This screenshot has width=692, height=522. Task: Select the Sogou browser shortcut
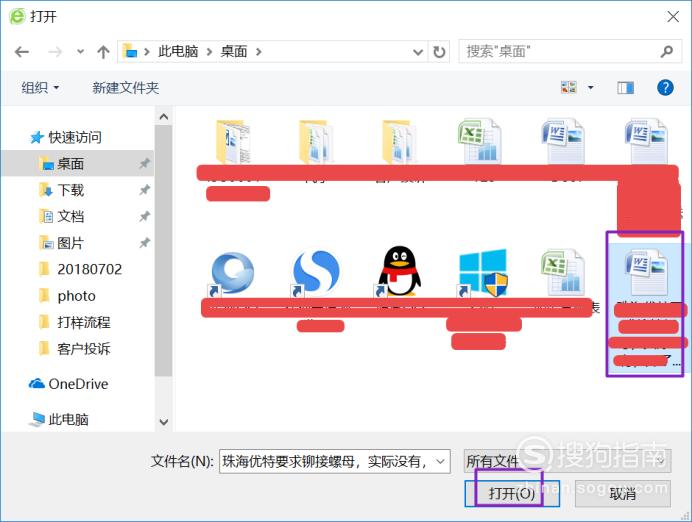pyautogui.click(x=315, y=273)
